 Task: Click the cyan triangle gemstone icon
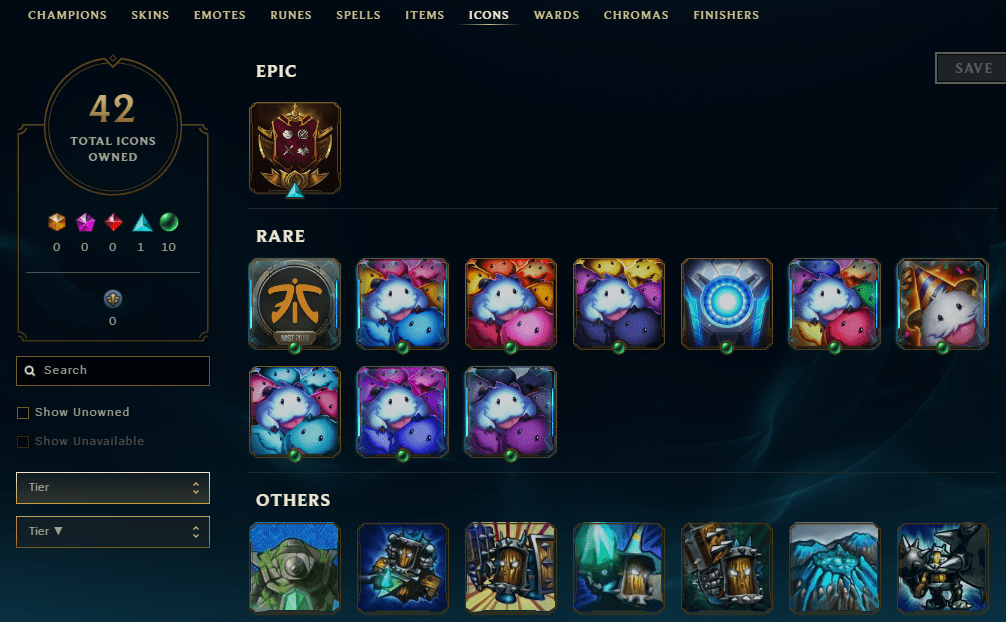(x=142, y=223)
